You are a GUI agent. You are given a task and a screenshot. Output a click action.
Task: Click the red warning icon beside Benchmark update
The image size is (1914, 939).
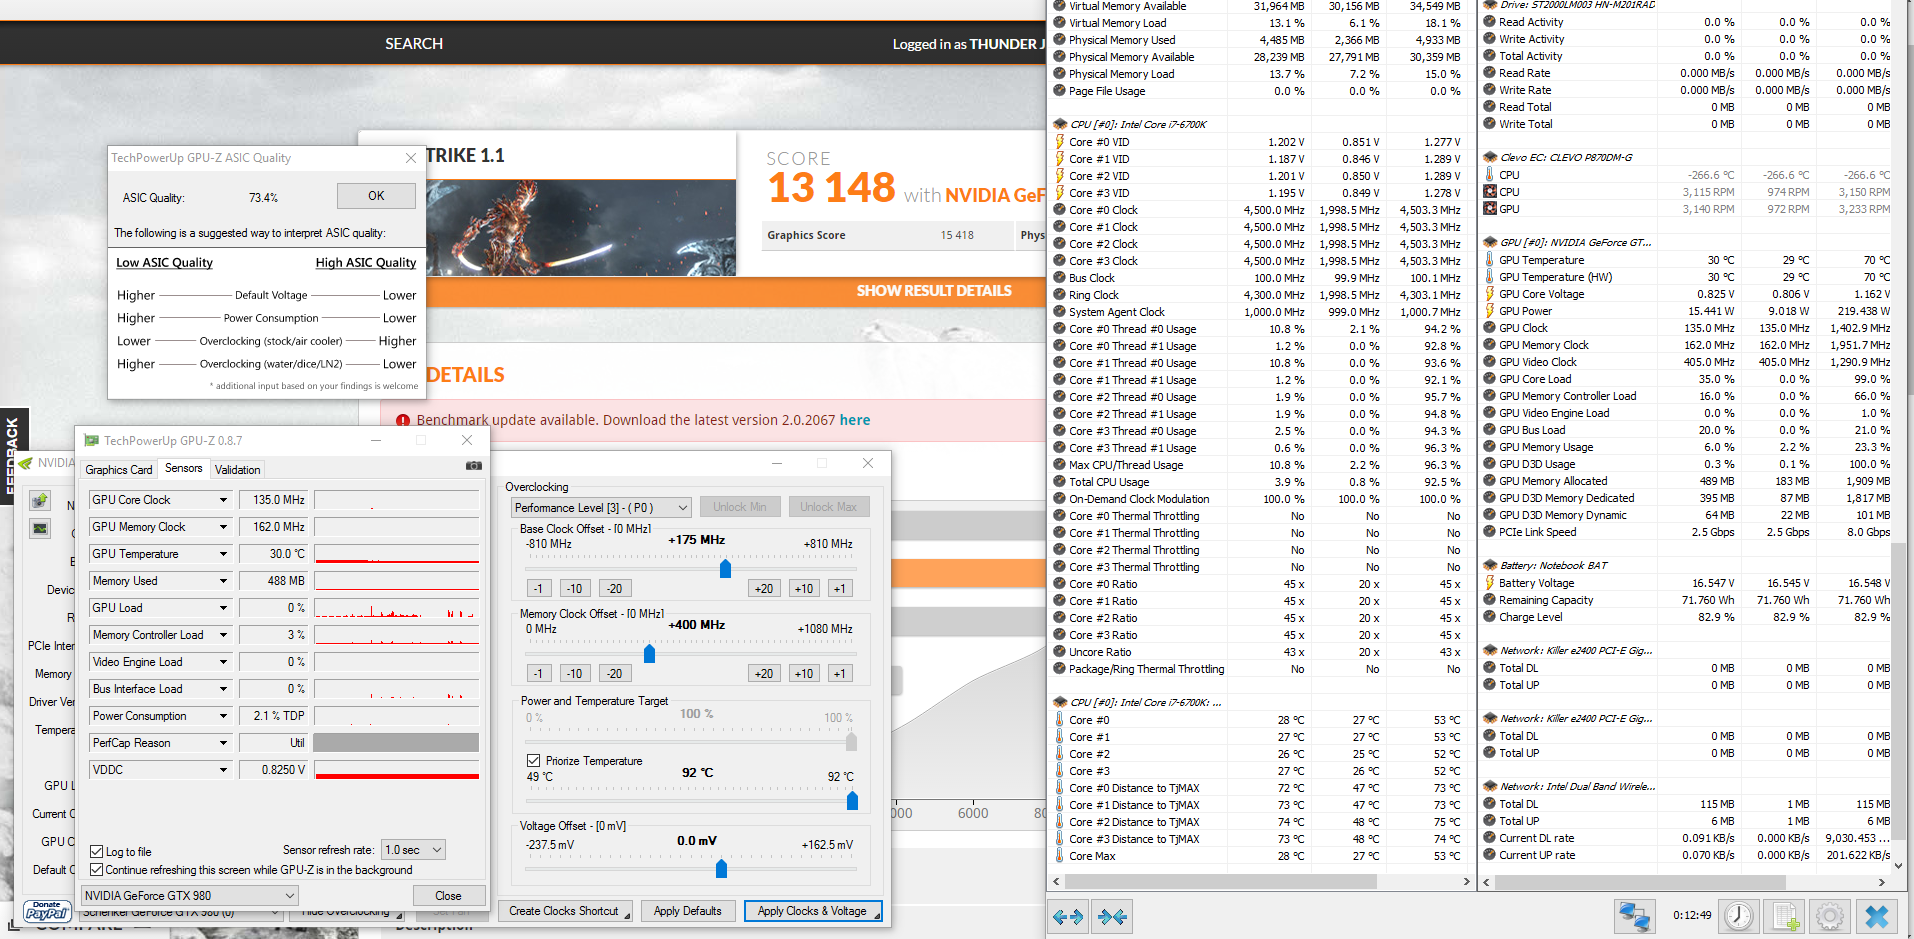(403, 421)
